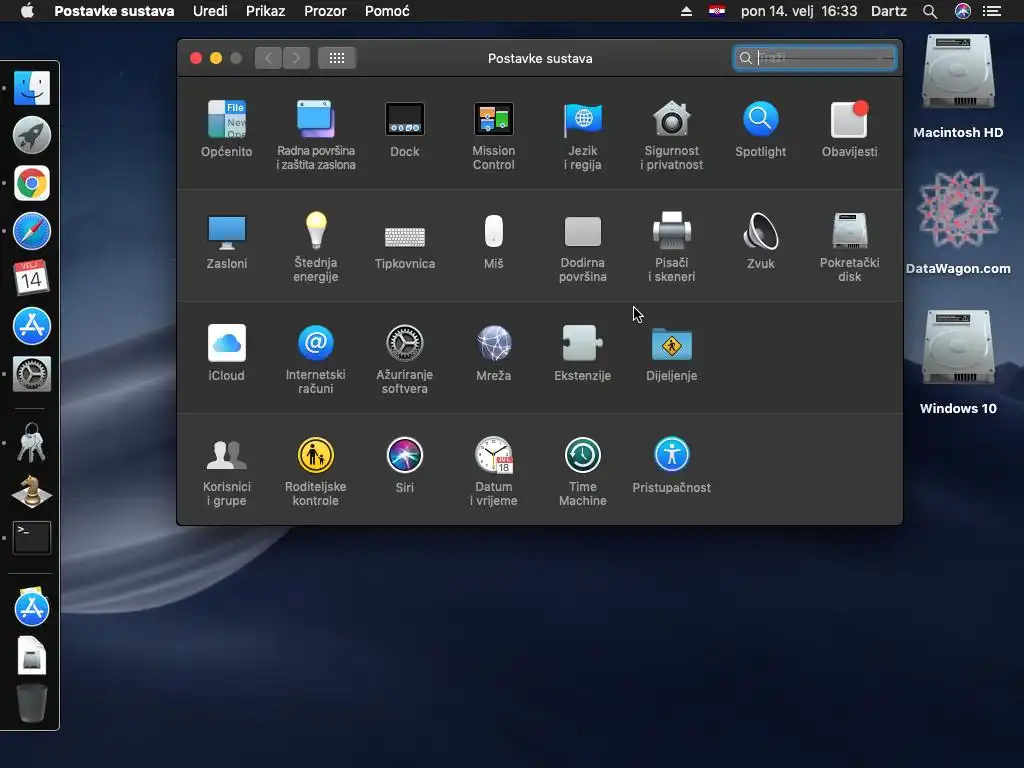1024x768 pixels.
Task: Open Internetski računi pane
Action: pyautogui.click(x=315, y=360)
